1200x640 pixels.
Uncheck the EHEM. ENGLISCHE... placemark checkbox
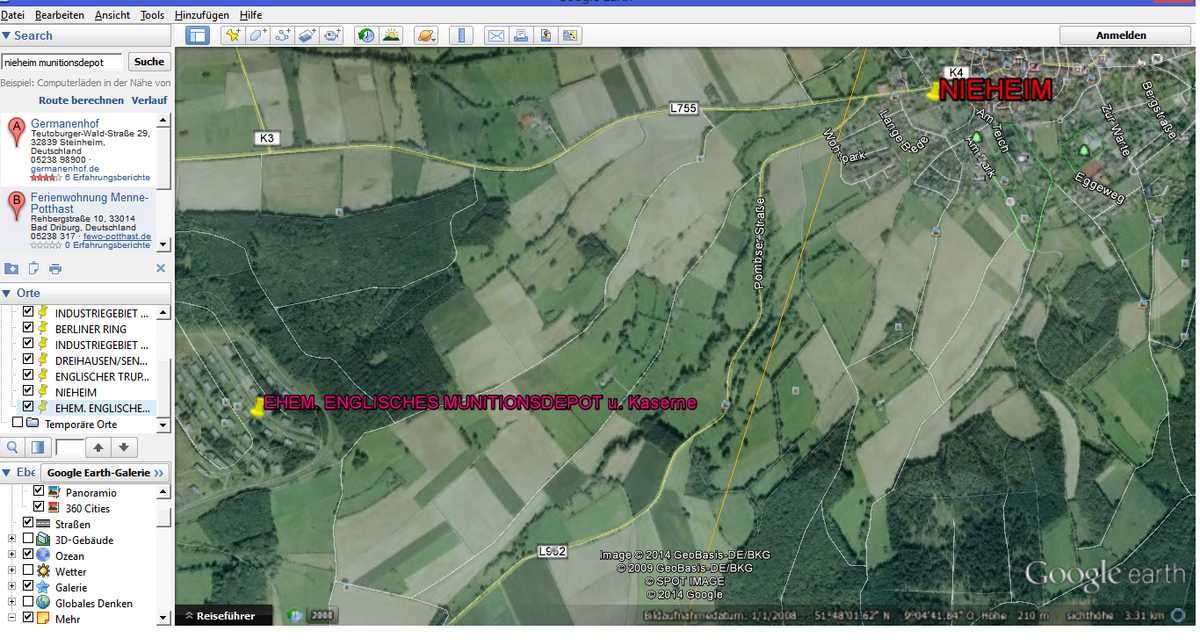(29, 408)
